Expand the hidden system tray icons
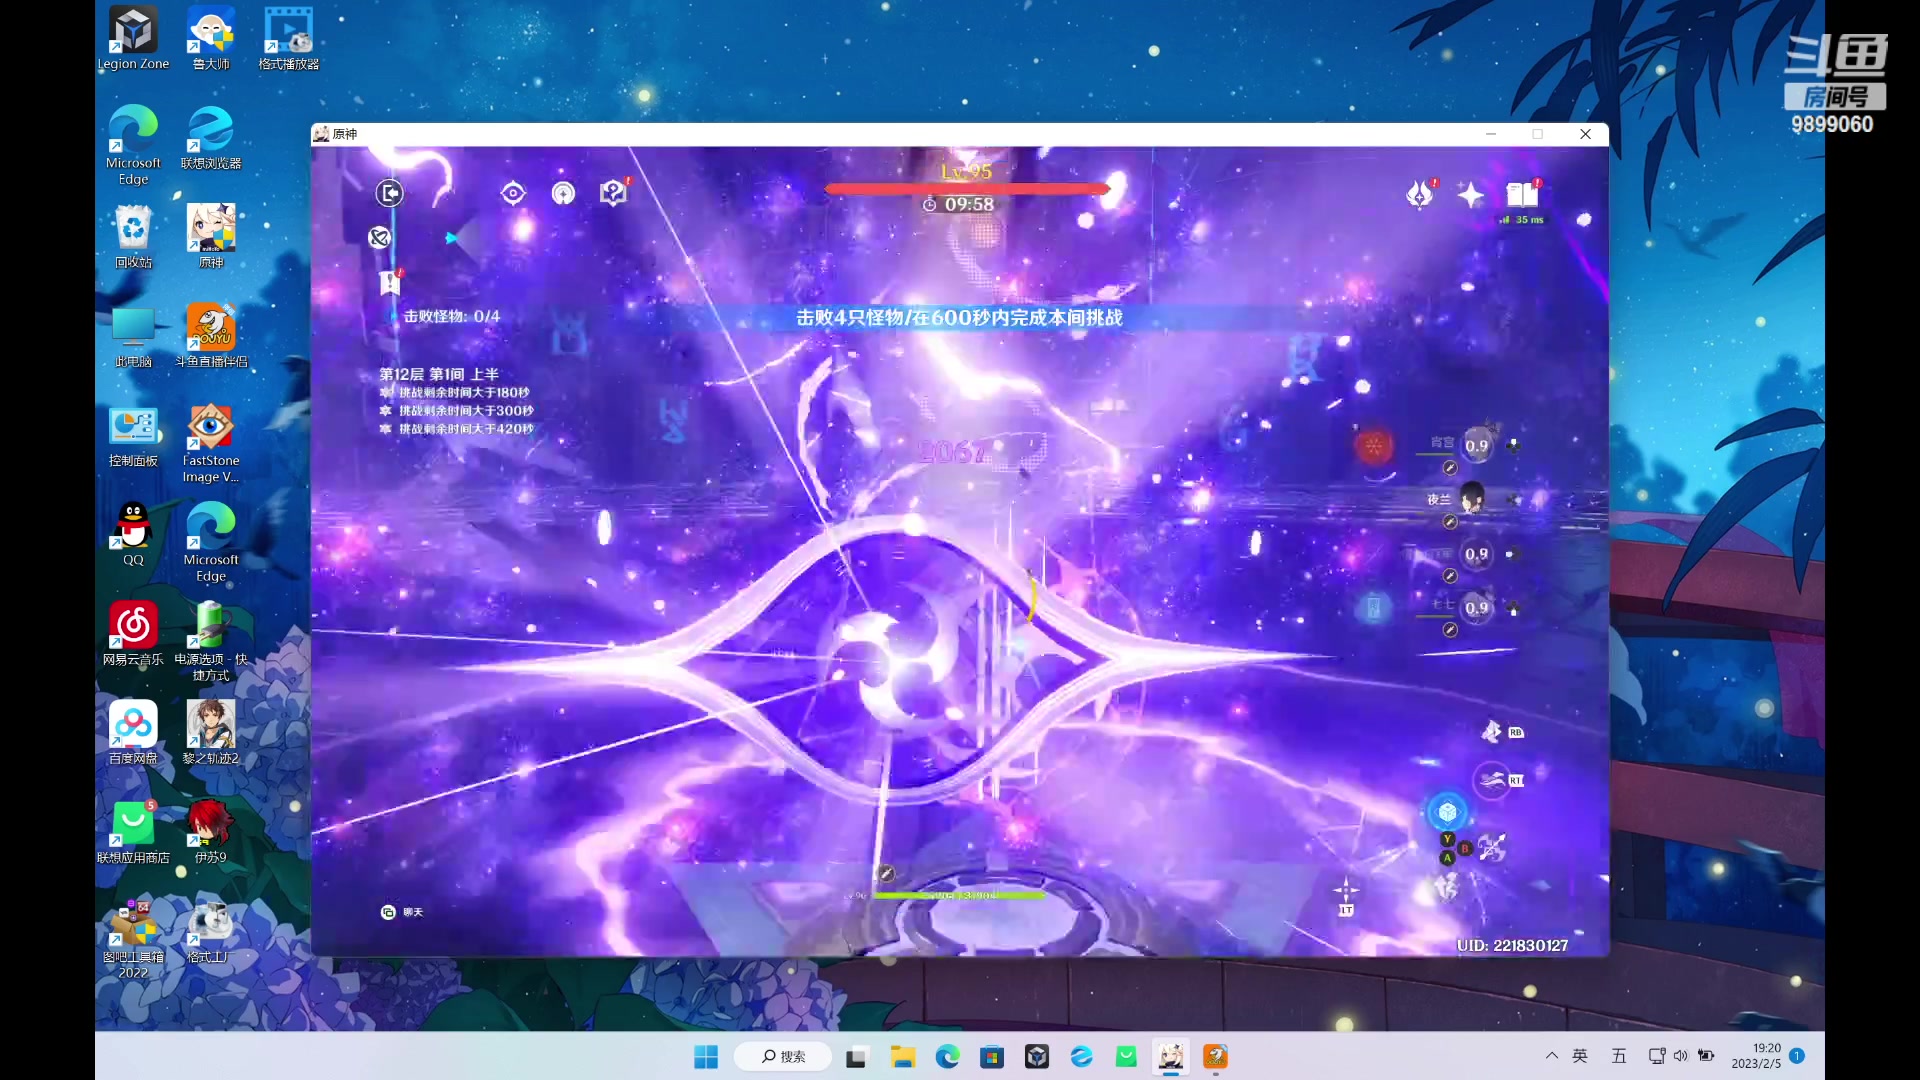Viewport: 1920px width, 1080px height. 1552,1056
